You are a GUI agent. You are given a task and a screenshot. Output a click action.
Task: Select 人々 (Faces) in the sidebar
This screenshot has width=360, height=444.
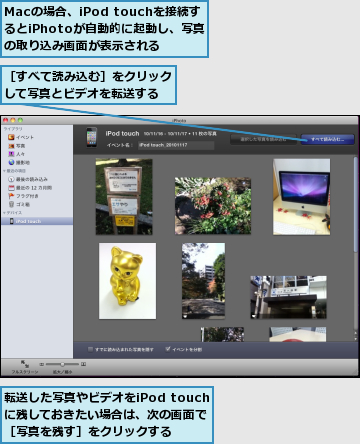pyautogui.click(x=17, y=154)
